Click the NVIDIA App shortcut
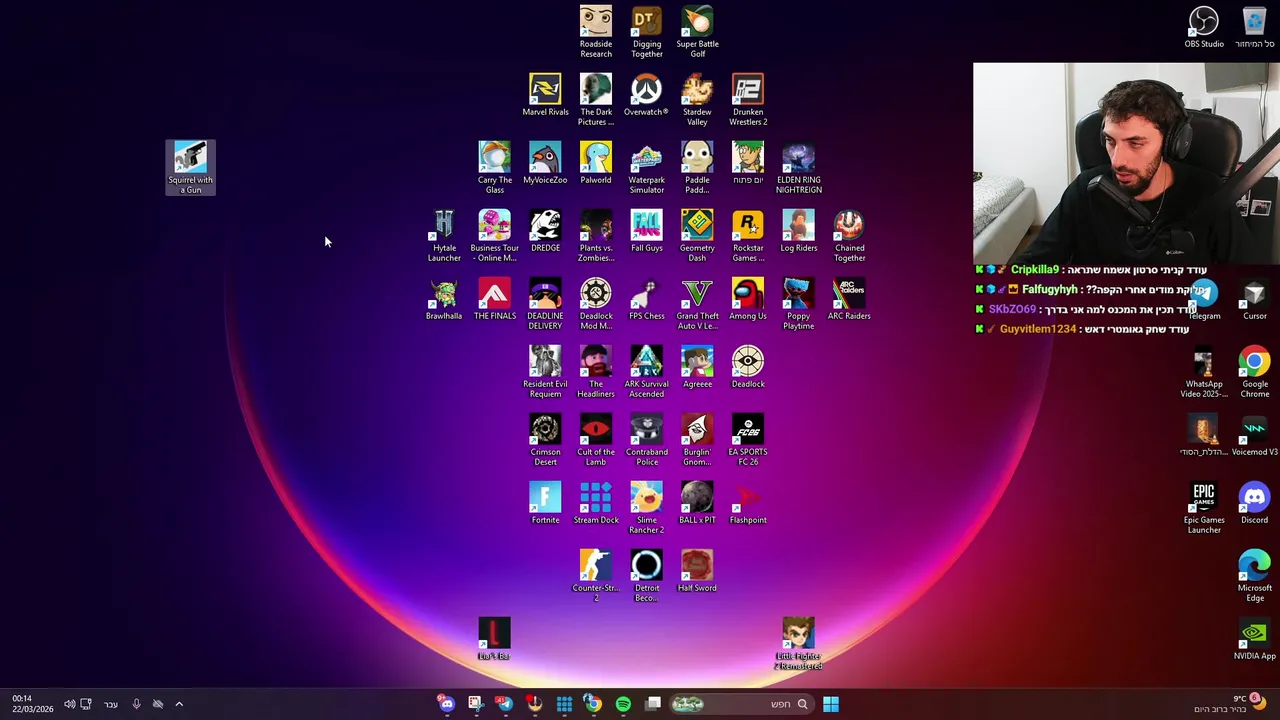 (1254, 639)
